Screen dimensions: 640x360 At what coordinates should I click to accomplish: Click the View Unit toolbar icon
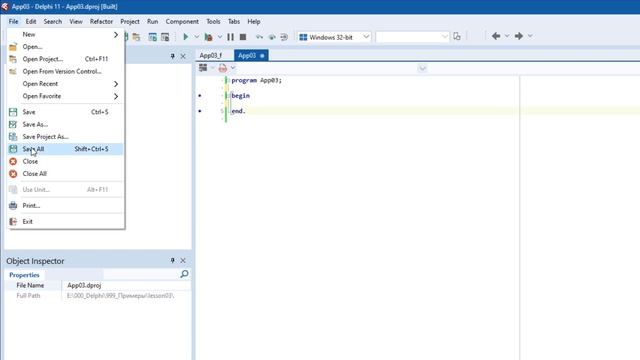click(x=152, y=37)
